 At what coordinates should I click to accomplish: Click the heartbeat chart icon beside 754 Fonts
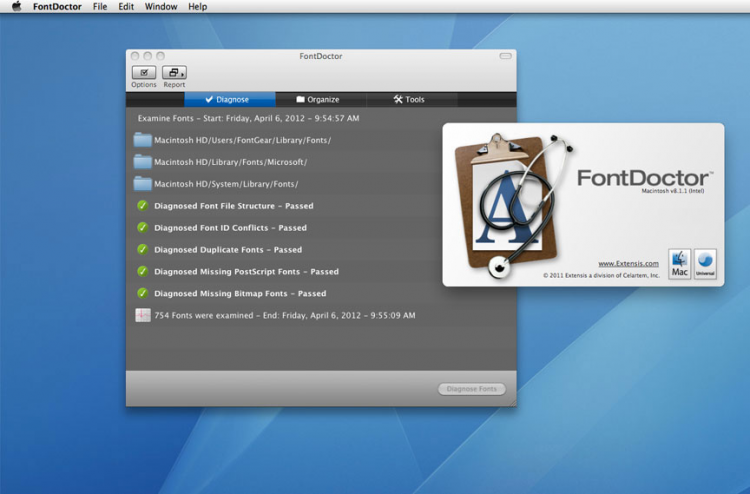[143, 315]
